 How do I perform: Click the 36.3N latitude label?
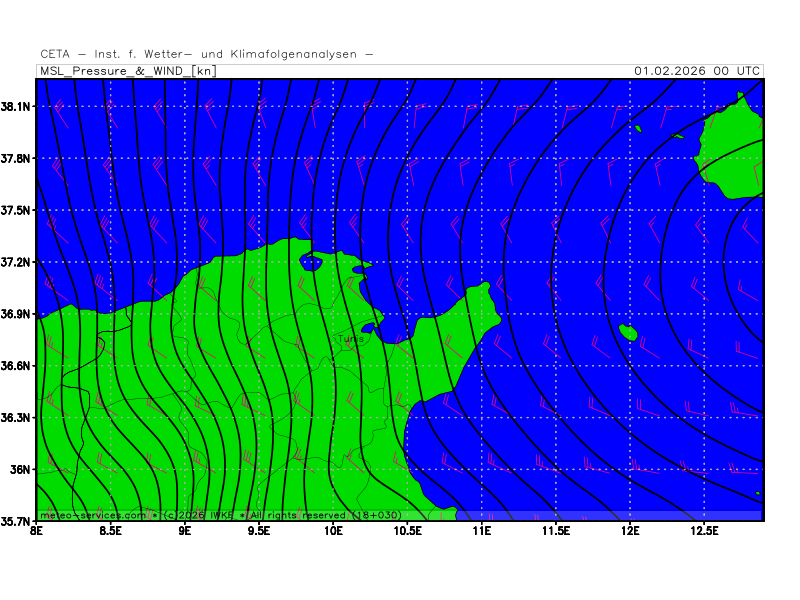pos(19,417)
